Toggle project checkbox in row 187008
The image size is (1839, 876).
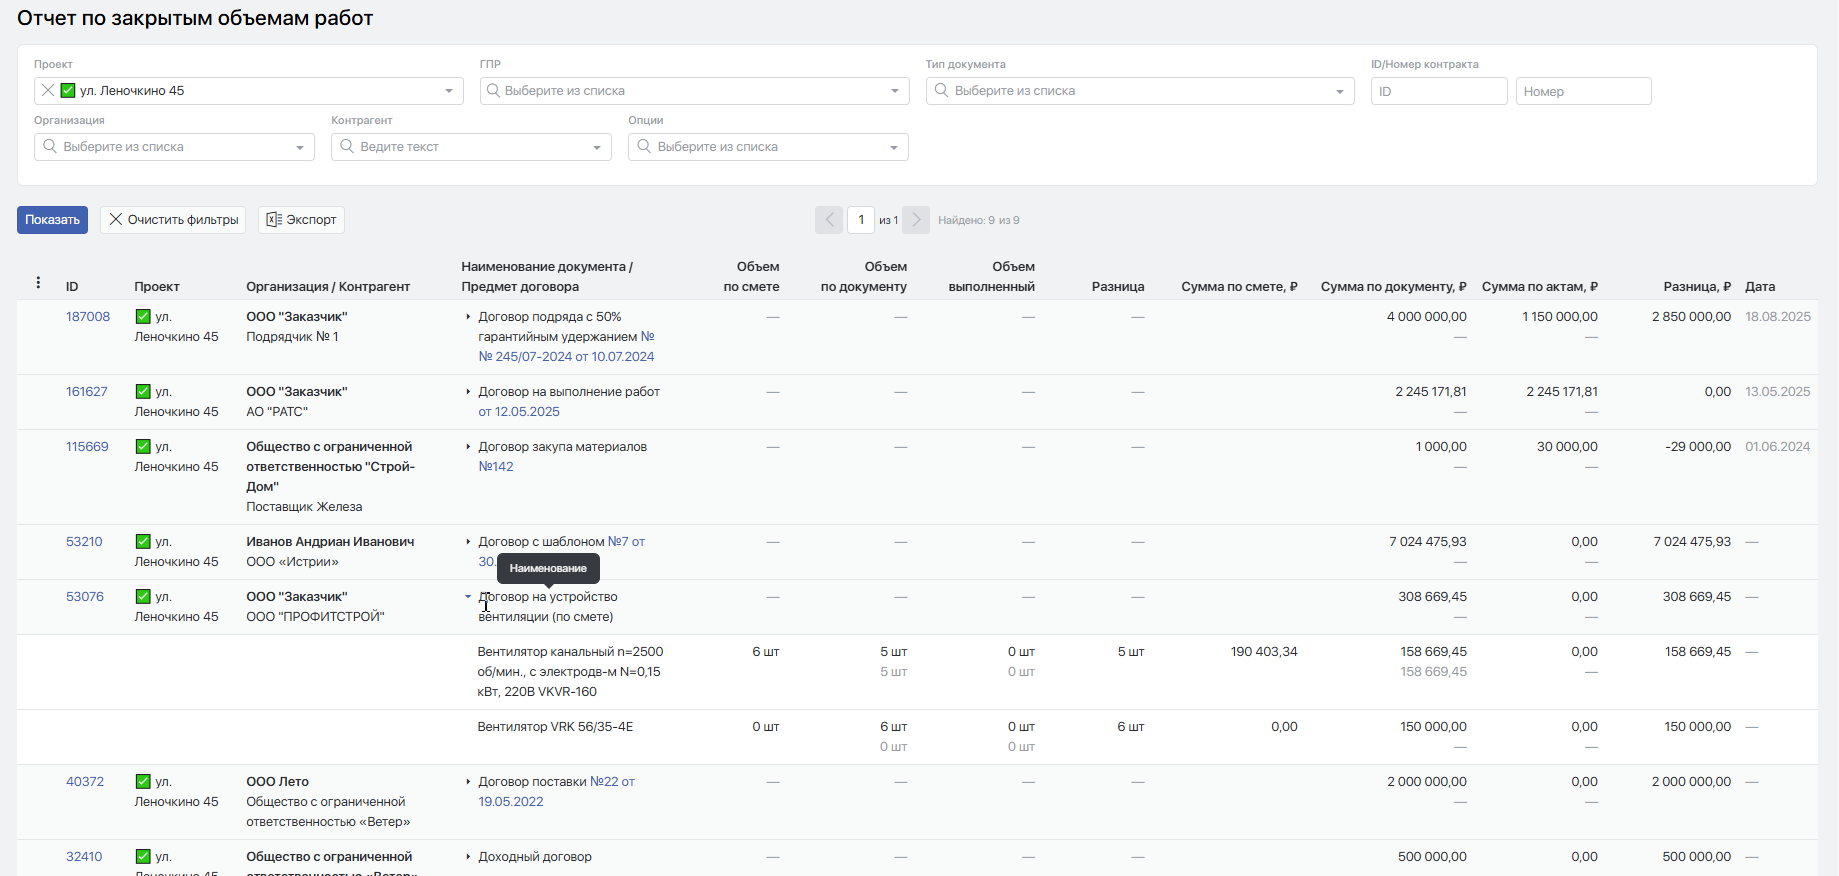[x=143, y=317]
